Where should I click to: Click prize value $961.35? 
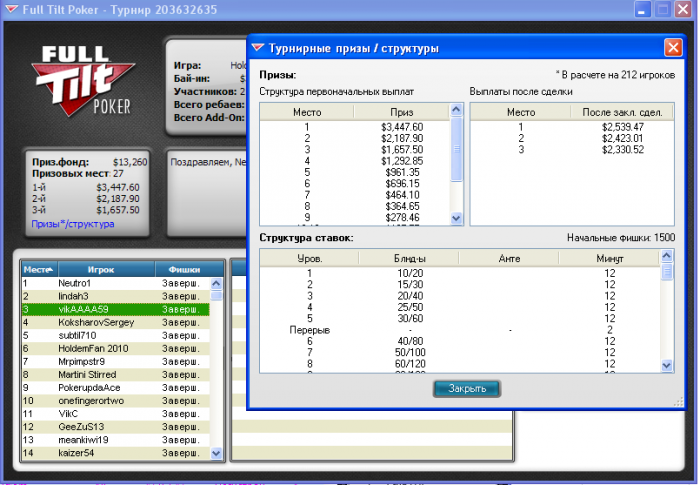[402, 172]
